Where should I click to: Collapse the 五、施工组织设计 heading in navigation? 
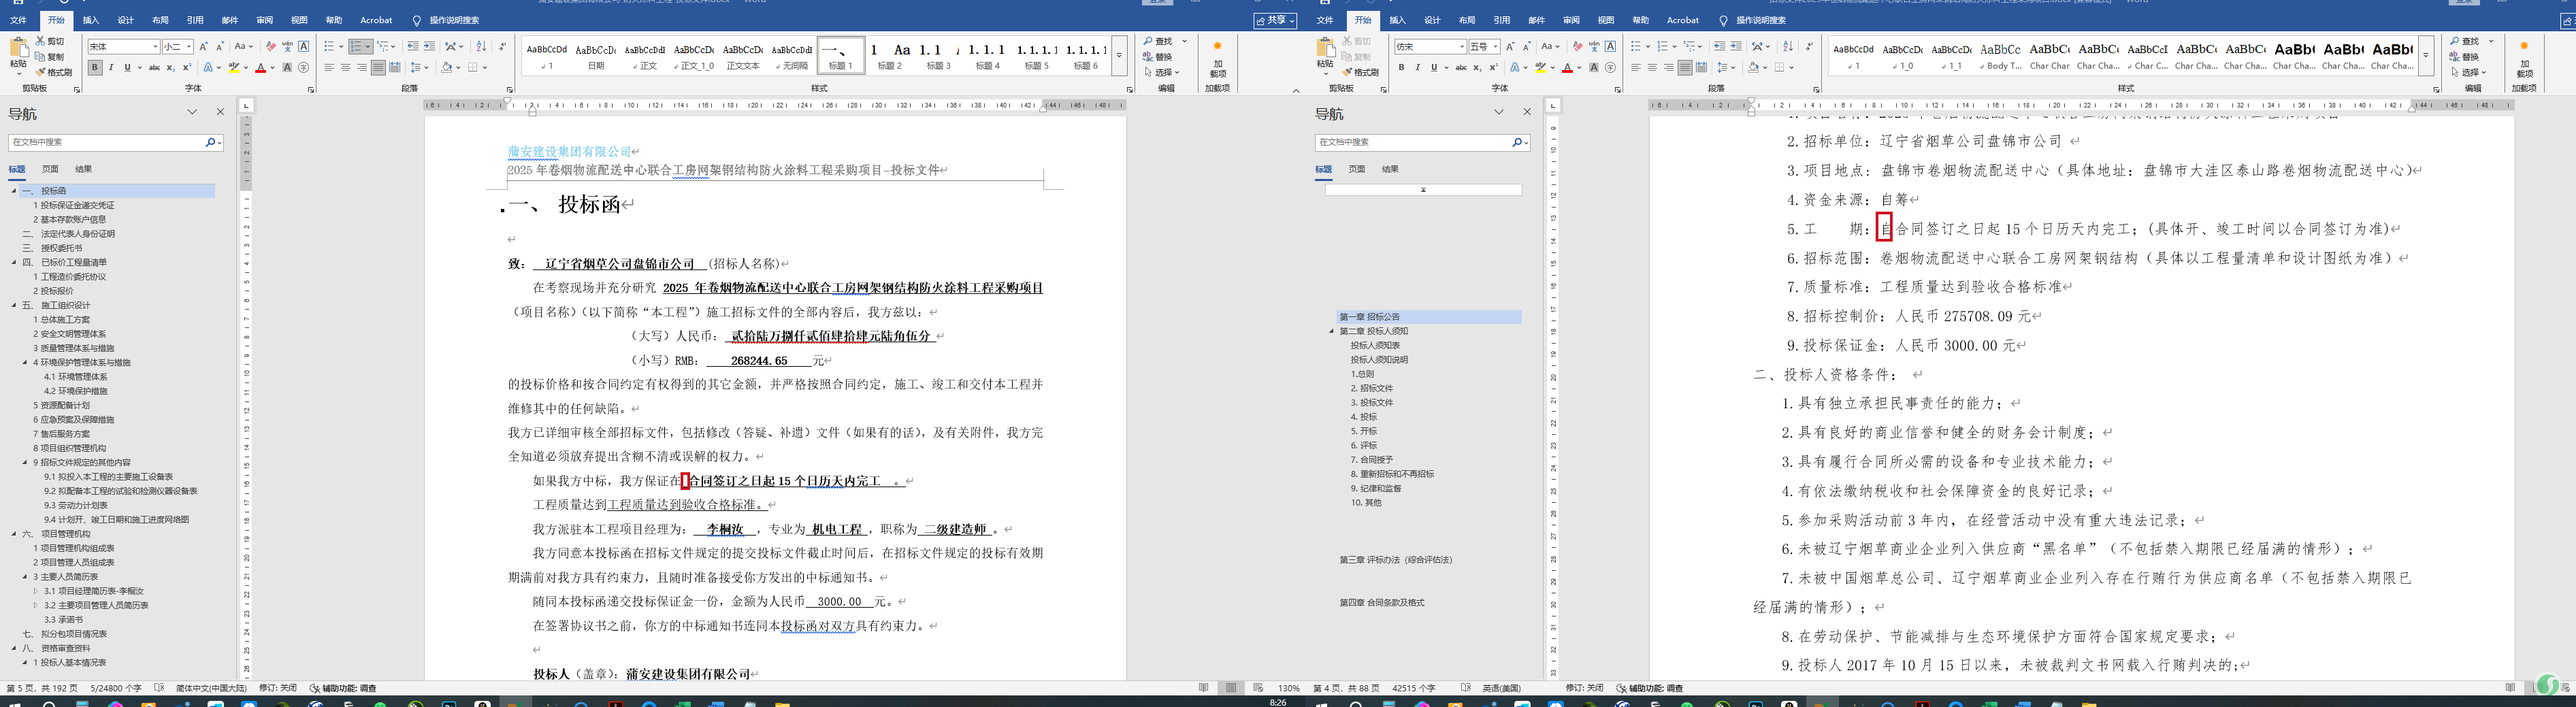pos(14,305)
